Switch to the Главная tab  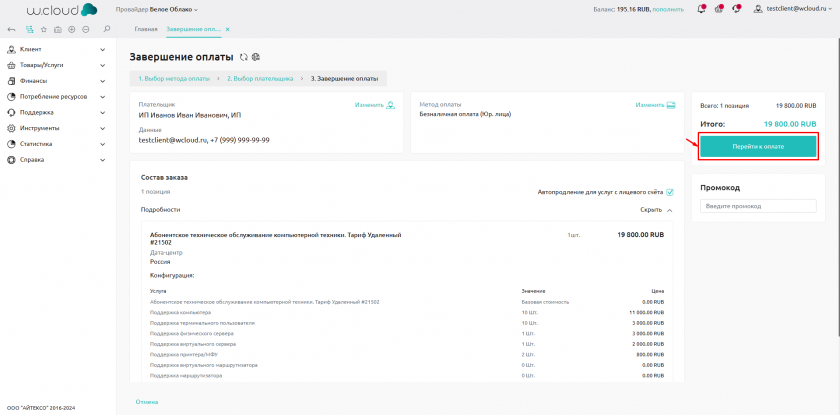tap(146, 29)
